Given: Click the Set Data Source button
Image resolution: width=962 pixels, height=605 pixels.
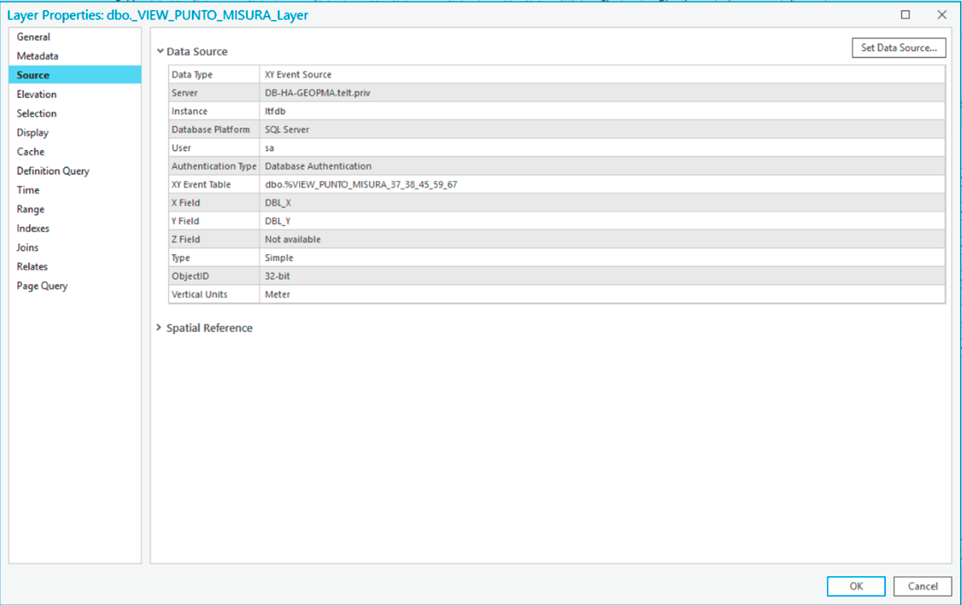Looking at the screenshot, I should pos(897,47).
